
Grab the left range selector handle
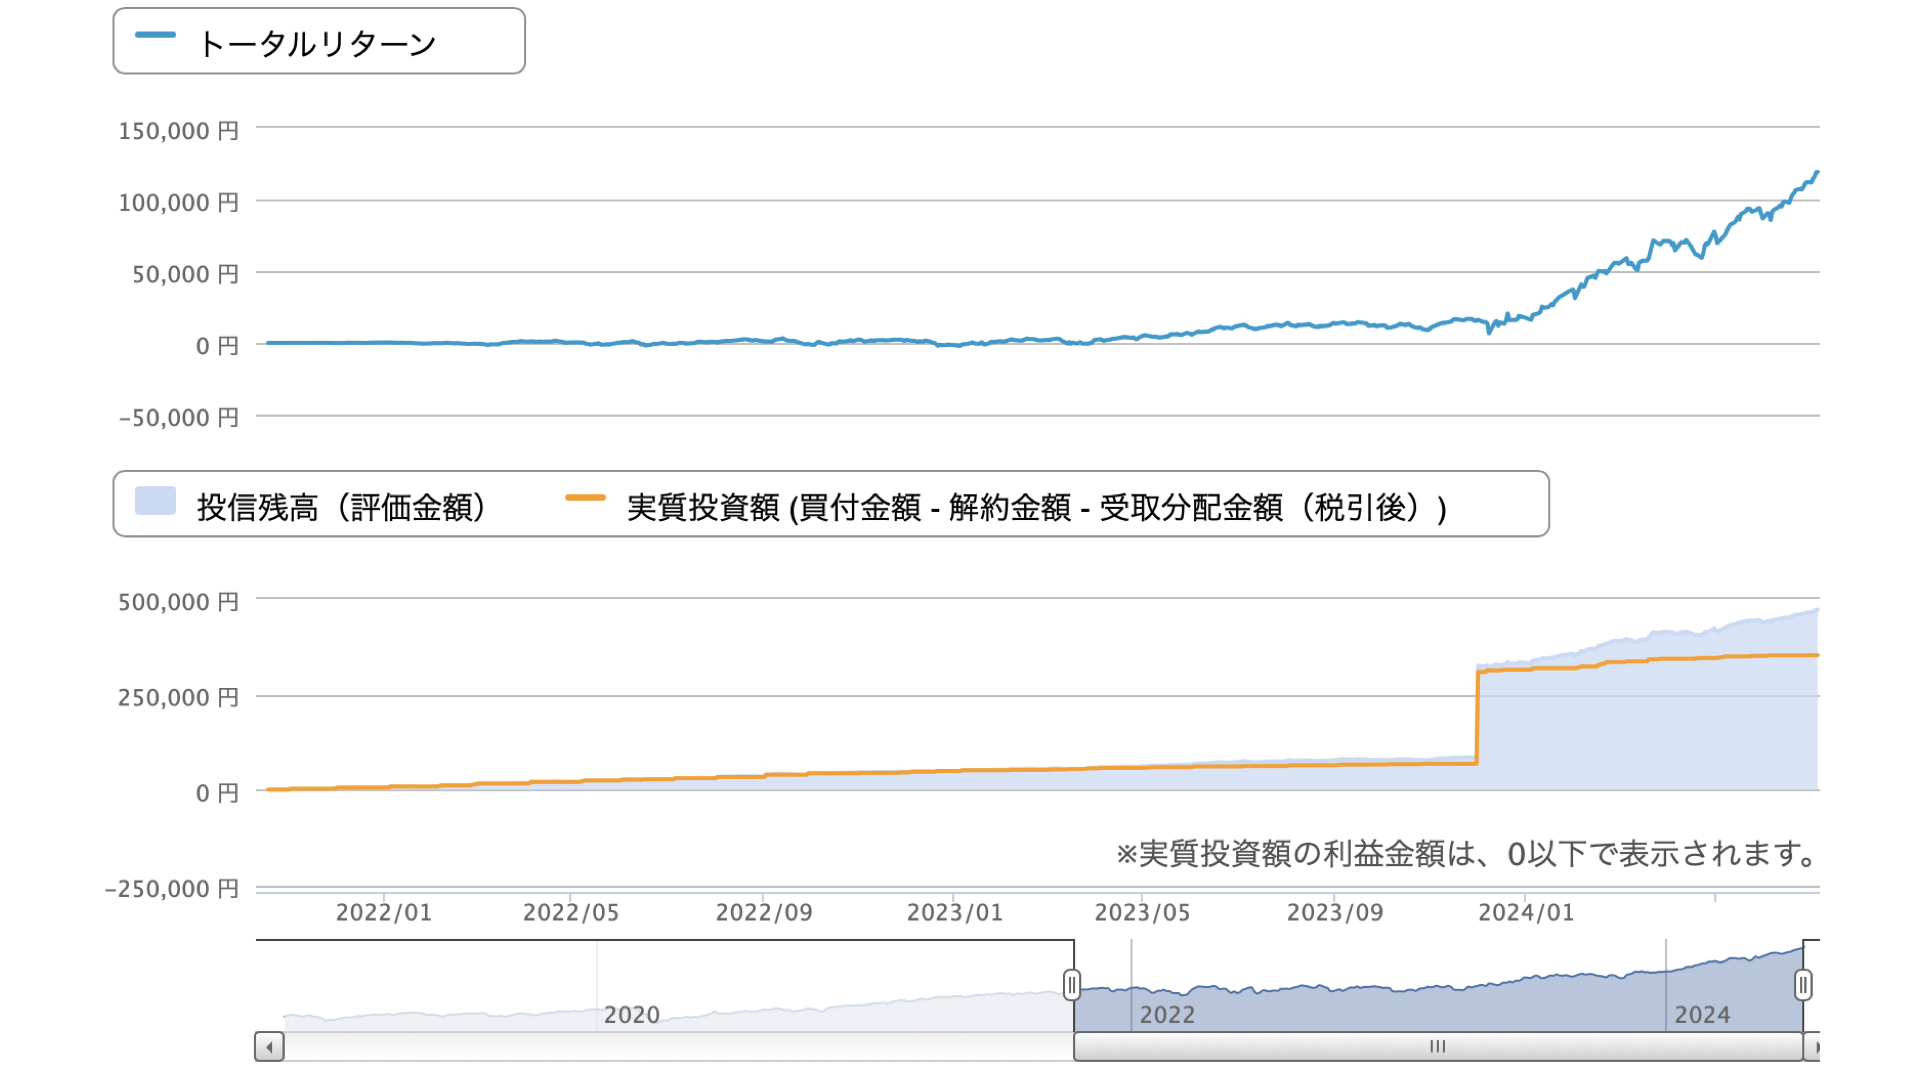[x=1072, y=985]
